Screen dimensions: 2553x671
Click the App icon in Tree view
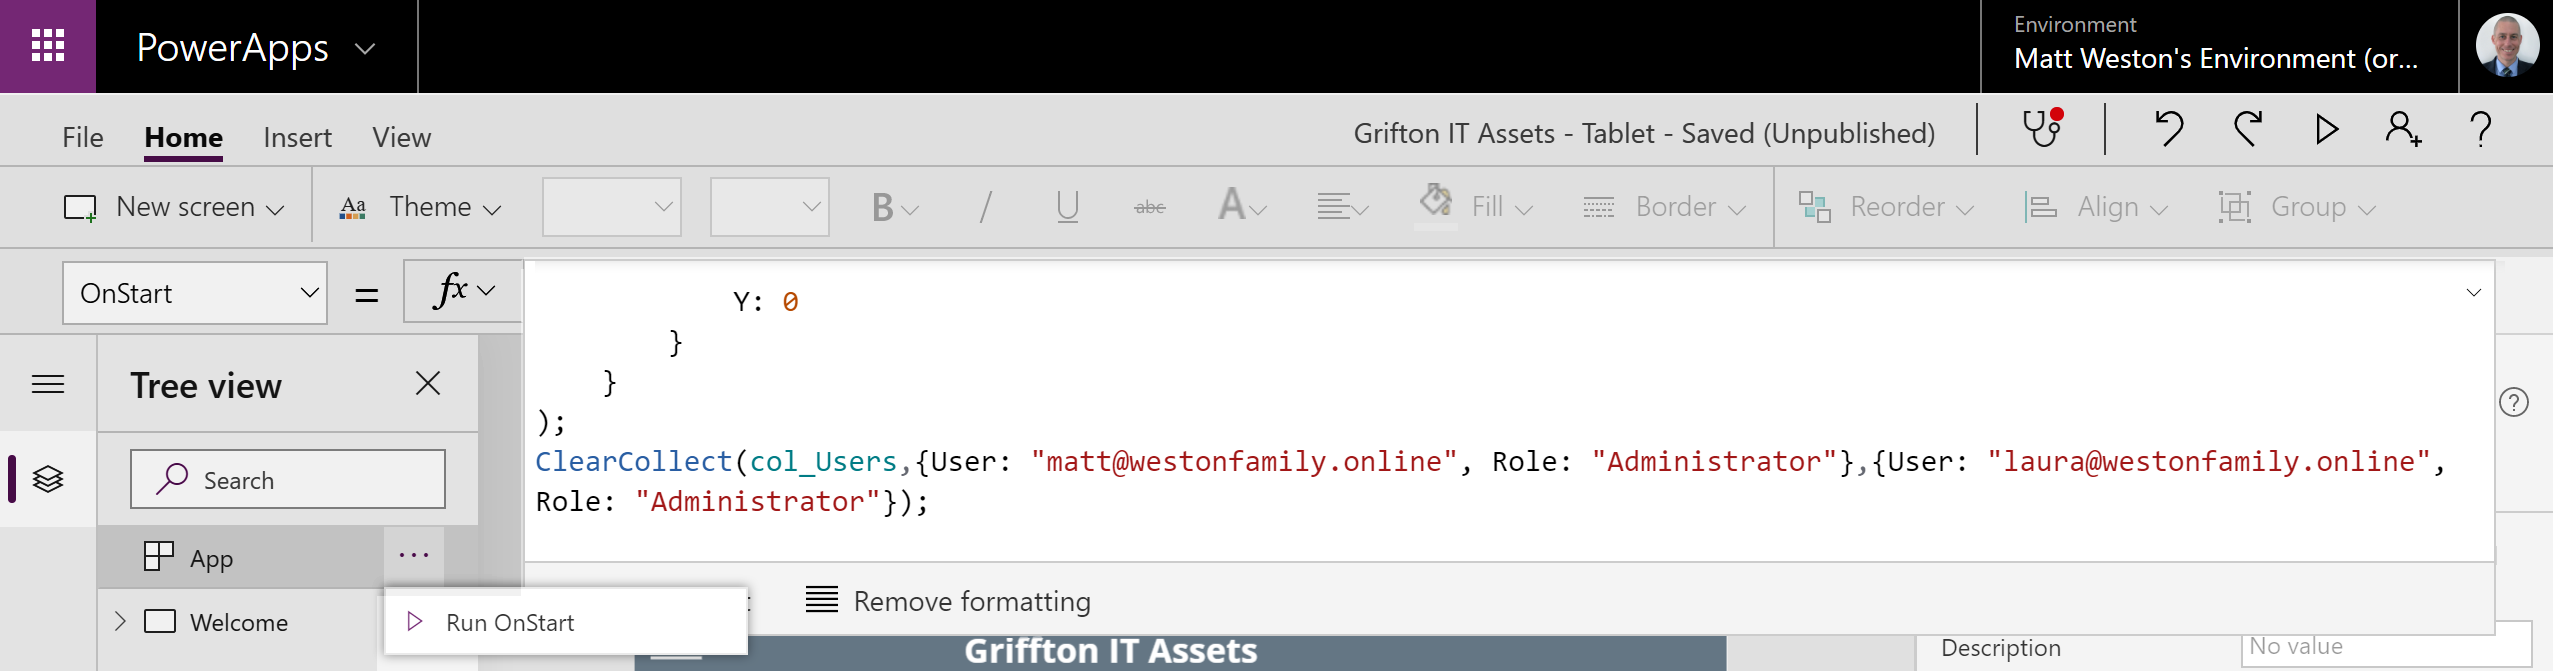pyautogui.click(x=158, y=557)
